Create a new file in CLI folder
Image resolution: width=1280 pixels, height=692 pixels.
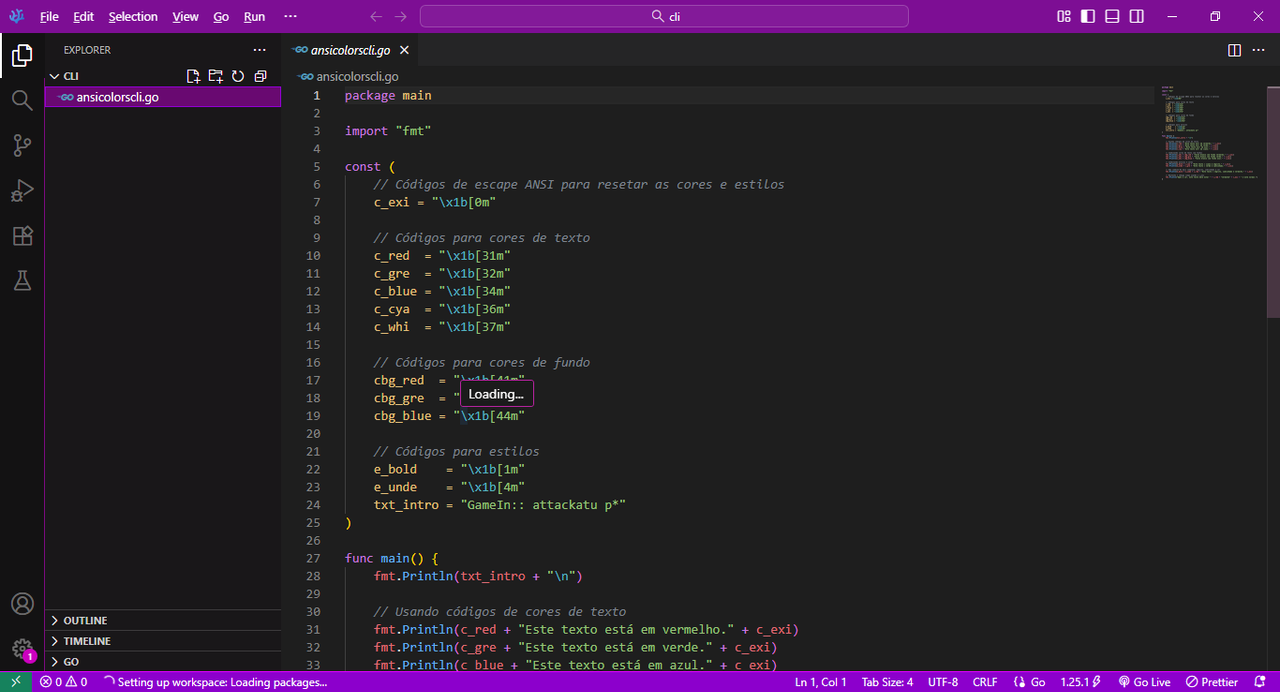coord(194,76)
